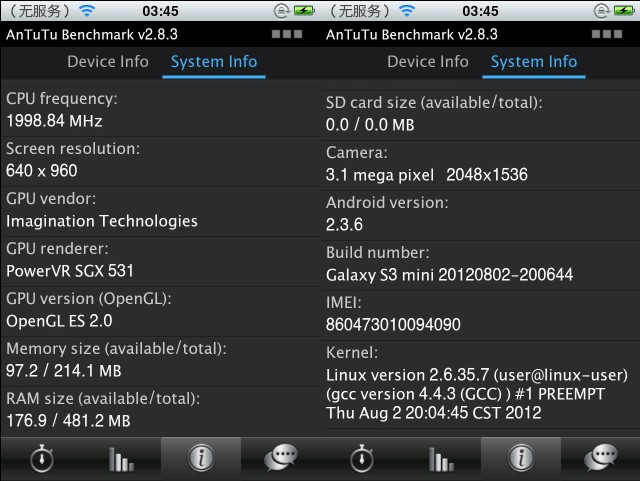Tap the Kernel Linux version entry

tap(480, 384)
